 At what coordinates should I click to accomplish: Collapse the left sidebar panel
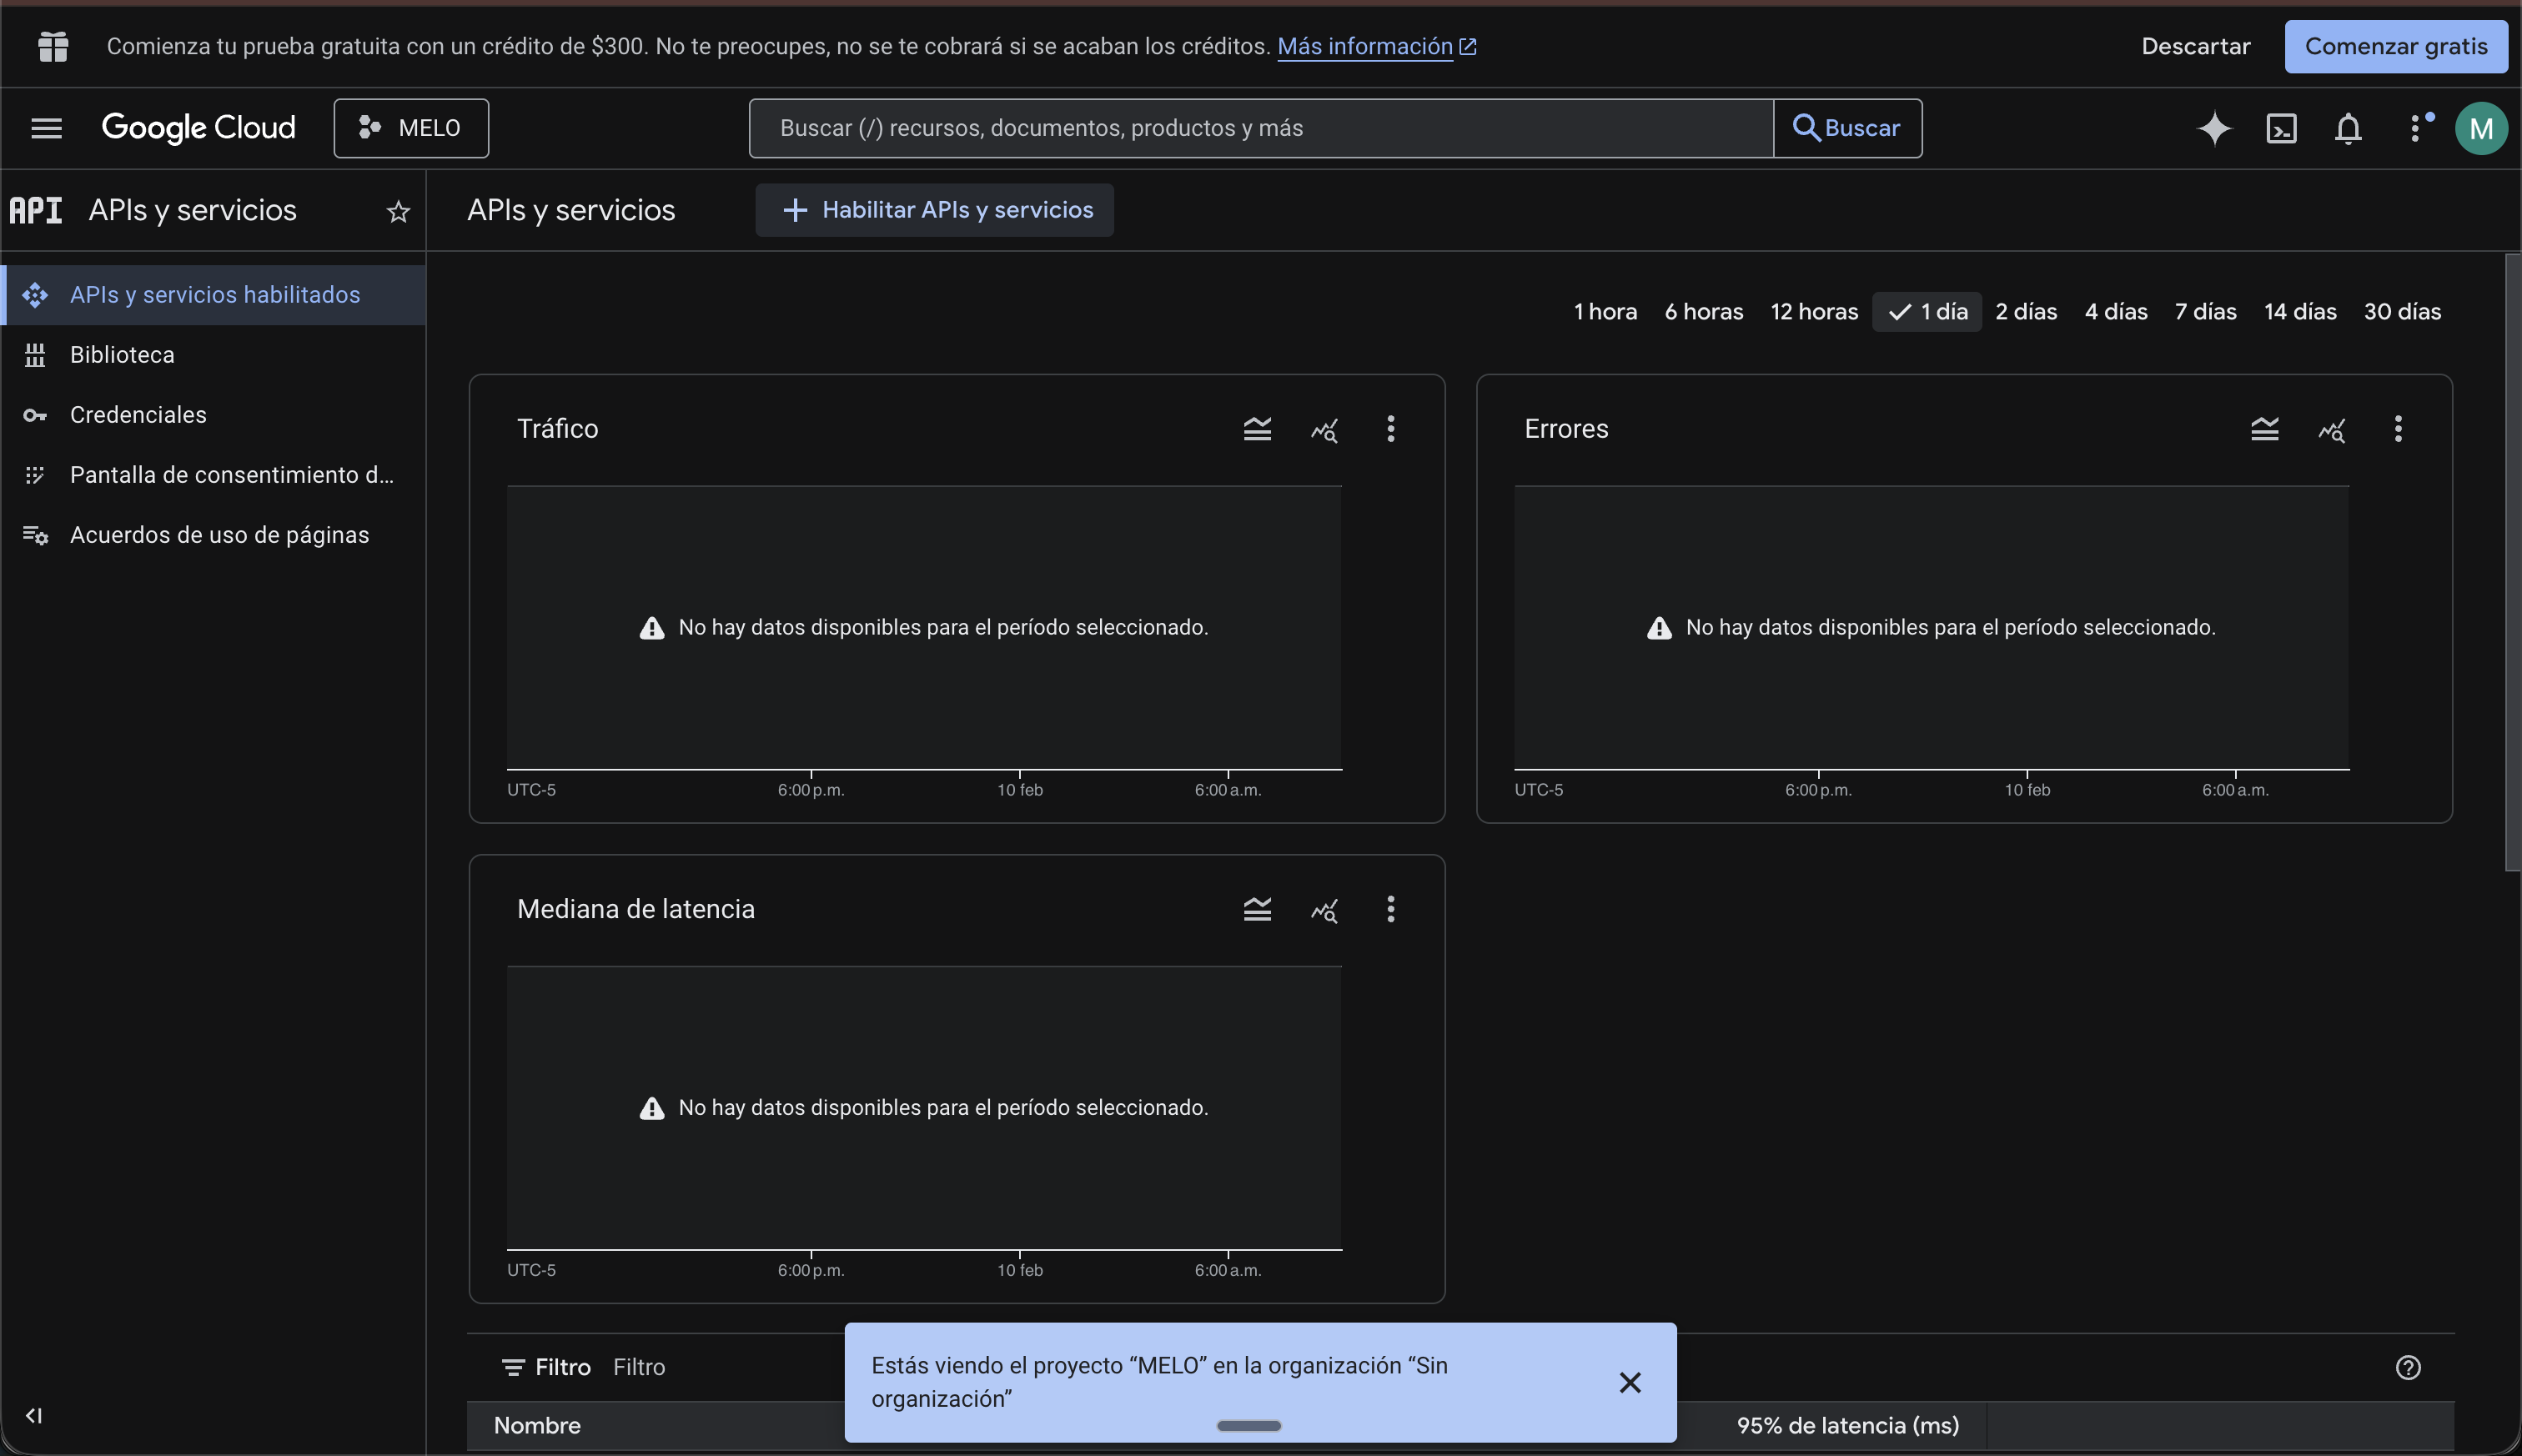coord(34,1415)
